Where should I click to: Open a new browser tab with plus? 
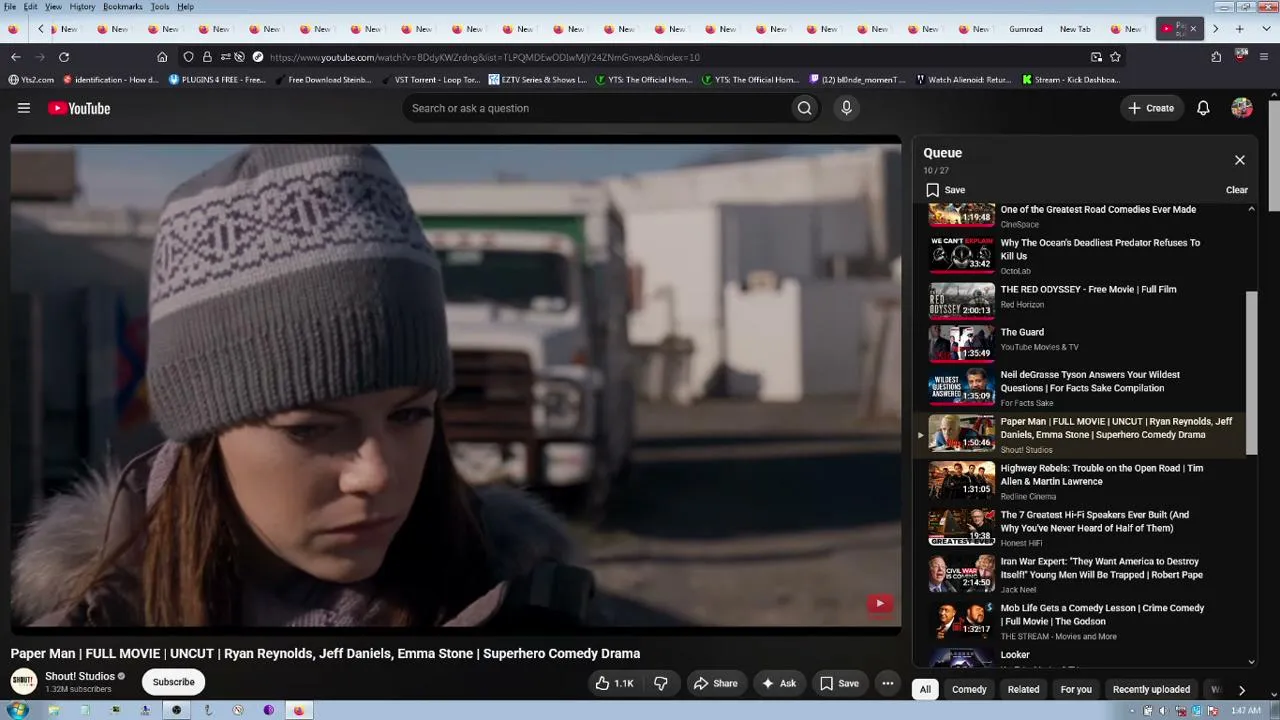(x=1239, y=29)
